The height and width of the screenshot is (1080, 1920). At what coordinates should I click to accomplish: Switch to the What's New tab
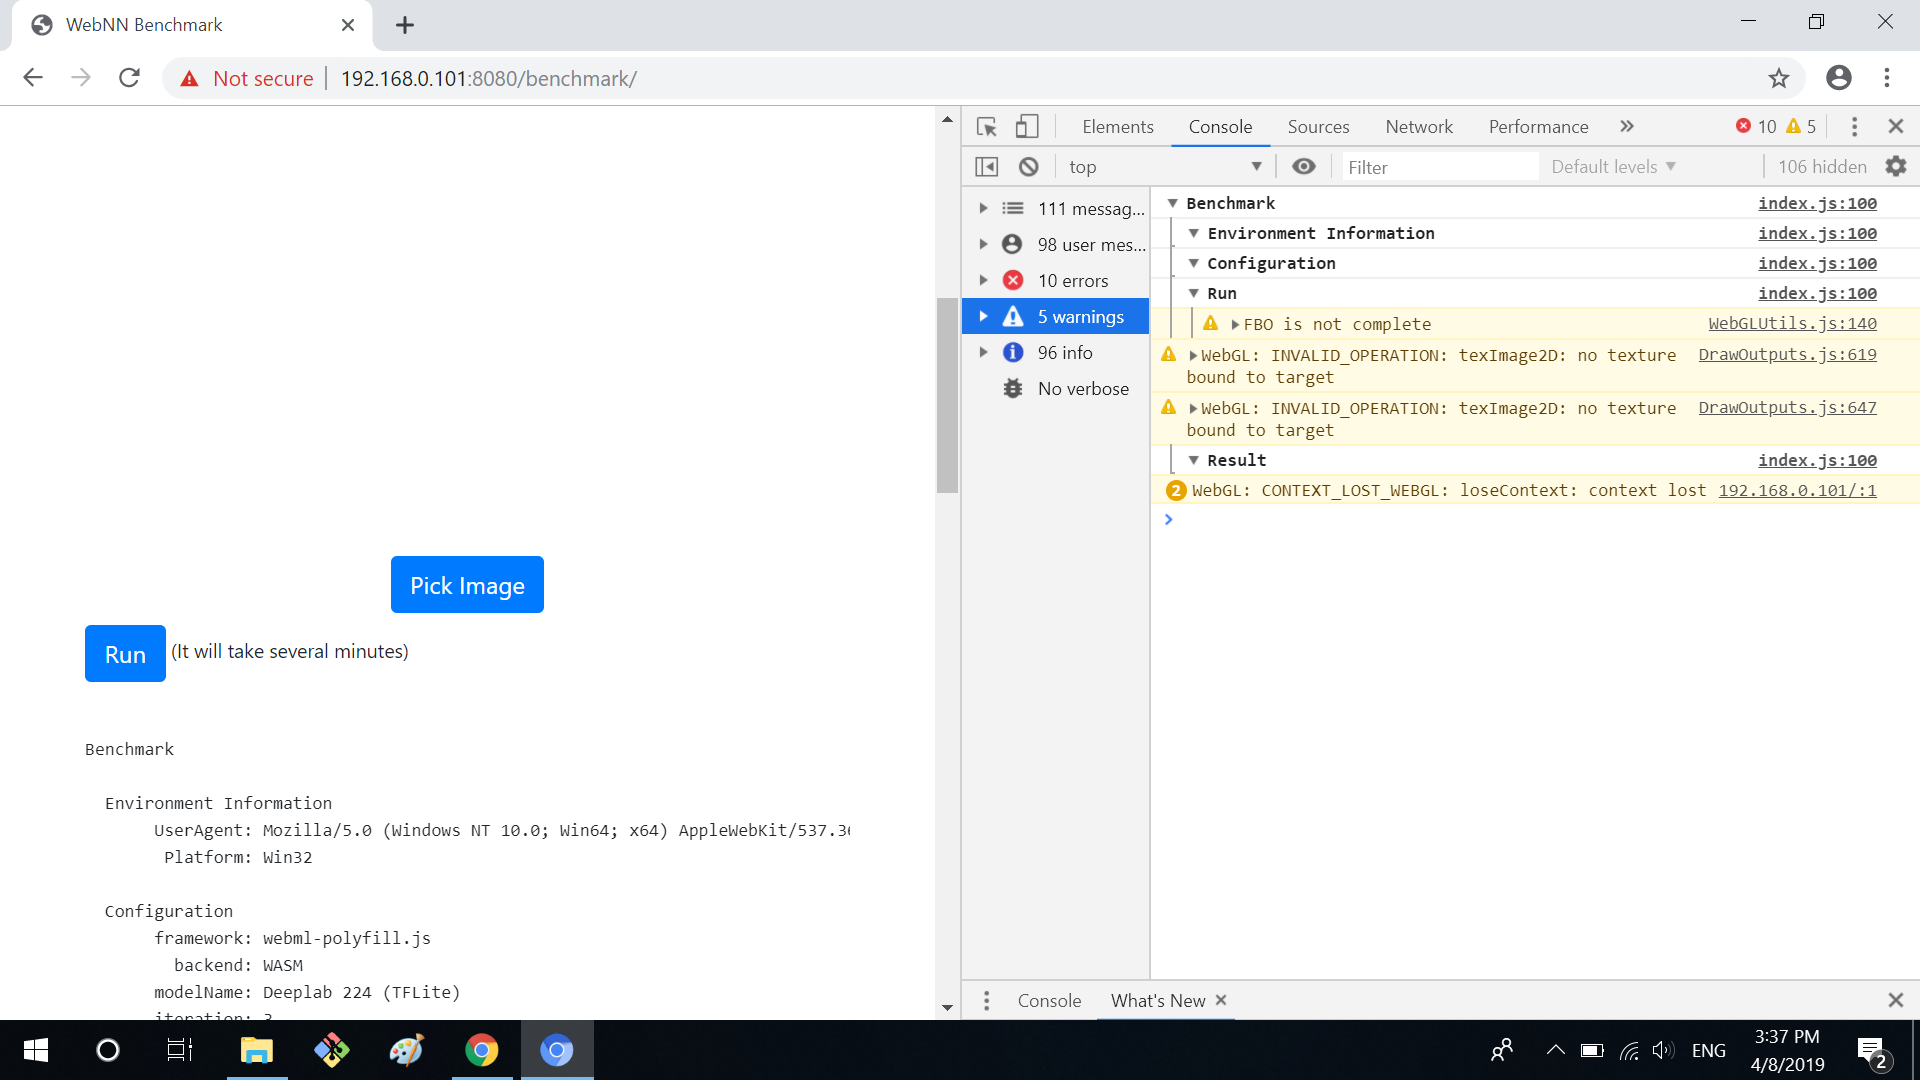pyautogui.click(x=1156, y=1000)
